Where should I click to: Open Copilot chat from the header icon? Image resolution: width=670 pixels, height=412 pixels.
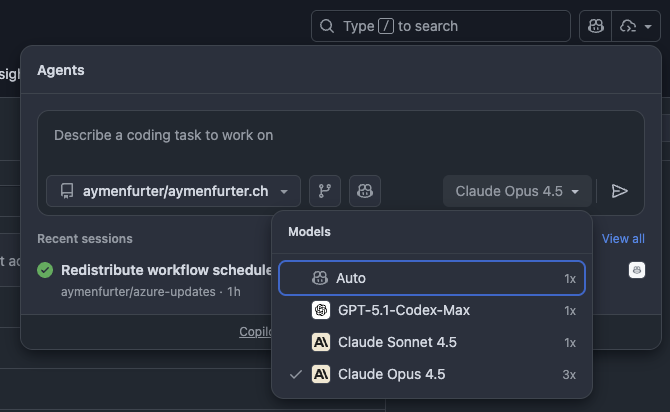coord(596,26)
